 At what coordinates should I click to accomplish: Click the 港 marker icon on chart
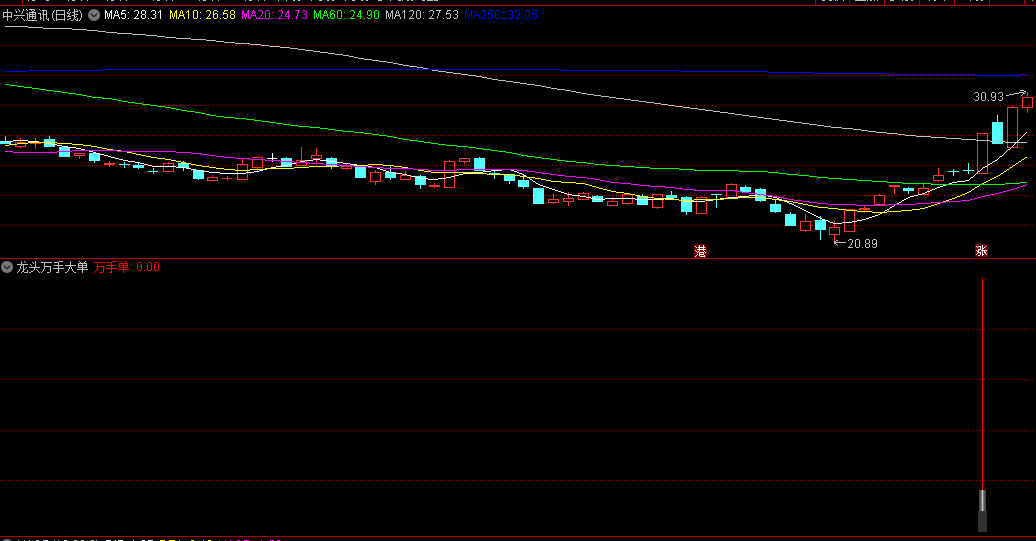700,251
